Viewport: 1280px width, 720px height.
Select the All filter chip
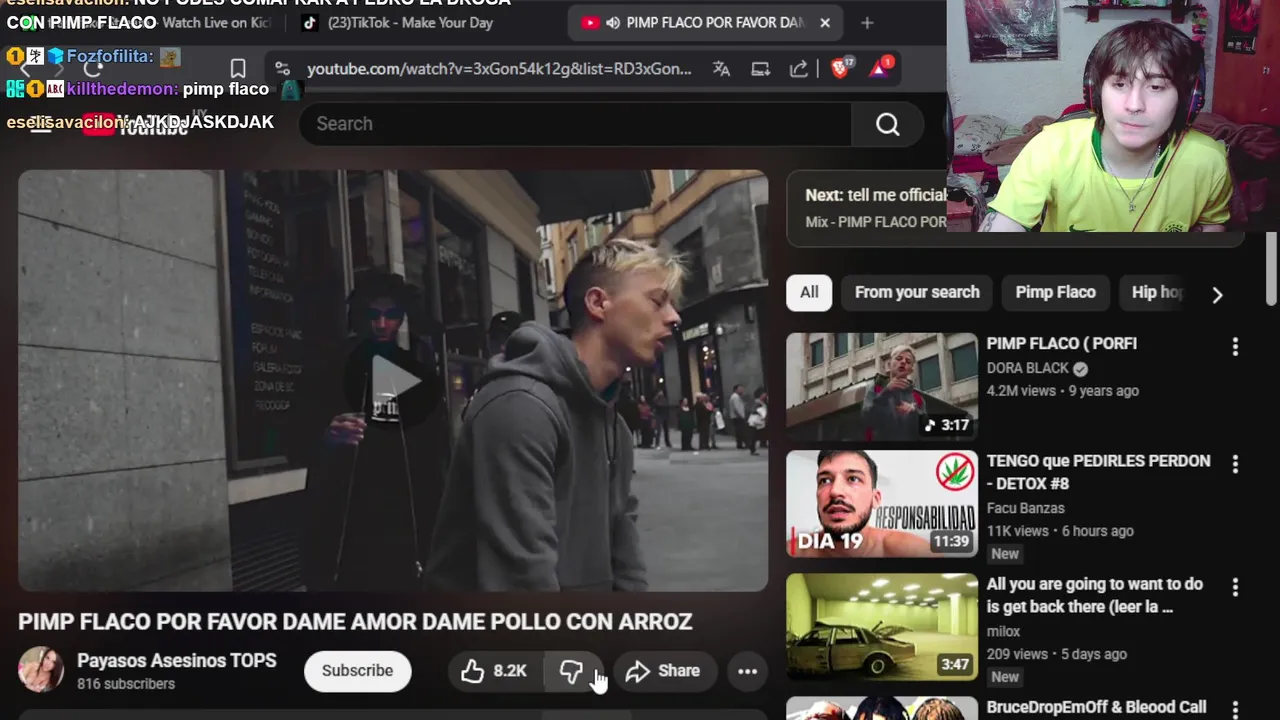coord(809,292)
